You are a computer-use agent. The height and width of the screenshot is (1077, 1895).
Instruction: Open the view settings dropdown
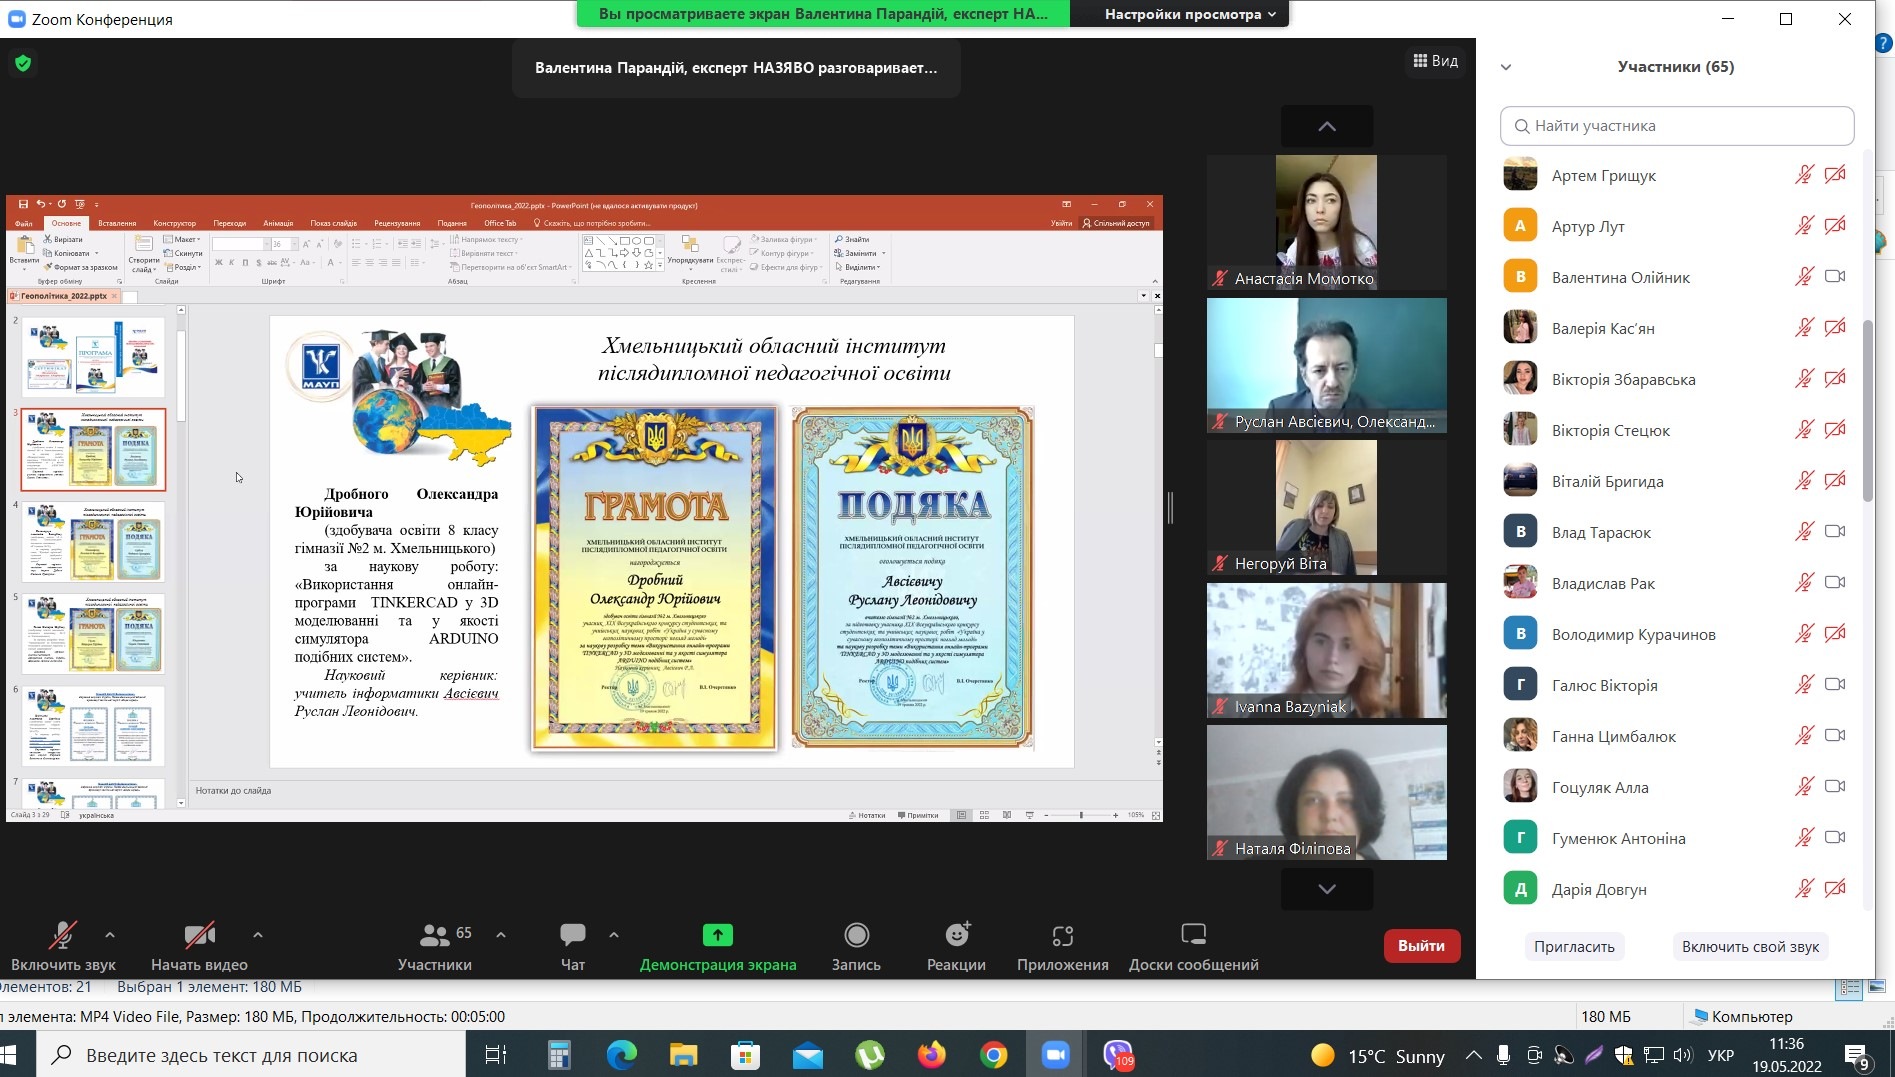coord(1189,14)
